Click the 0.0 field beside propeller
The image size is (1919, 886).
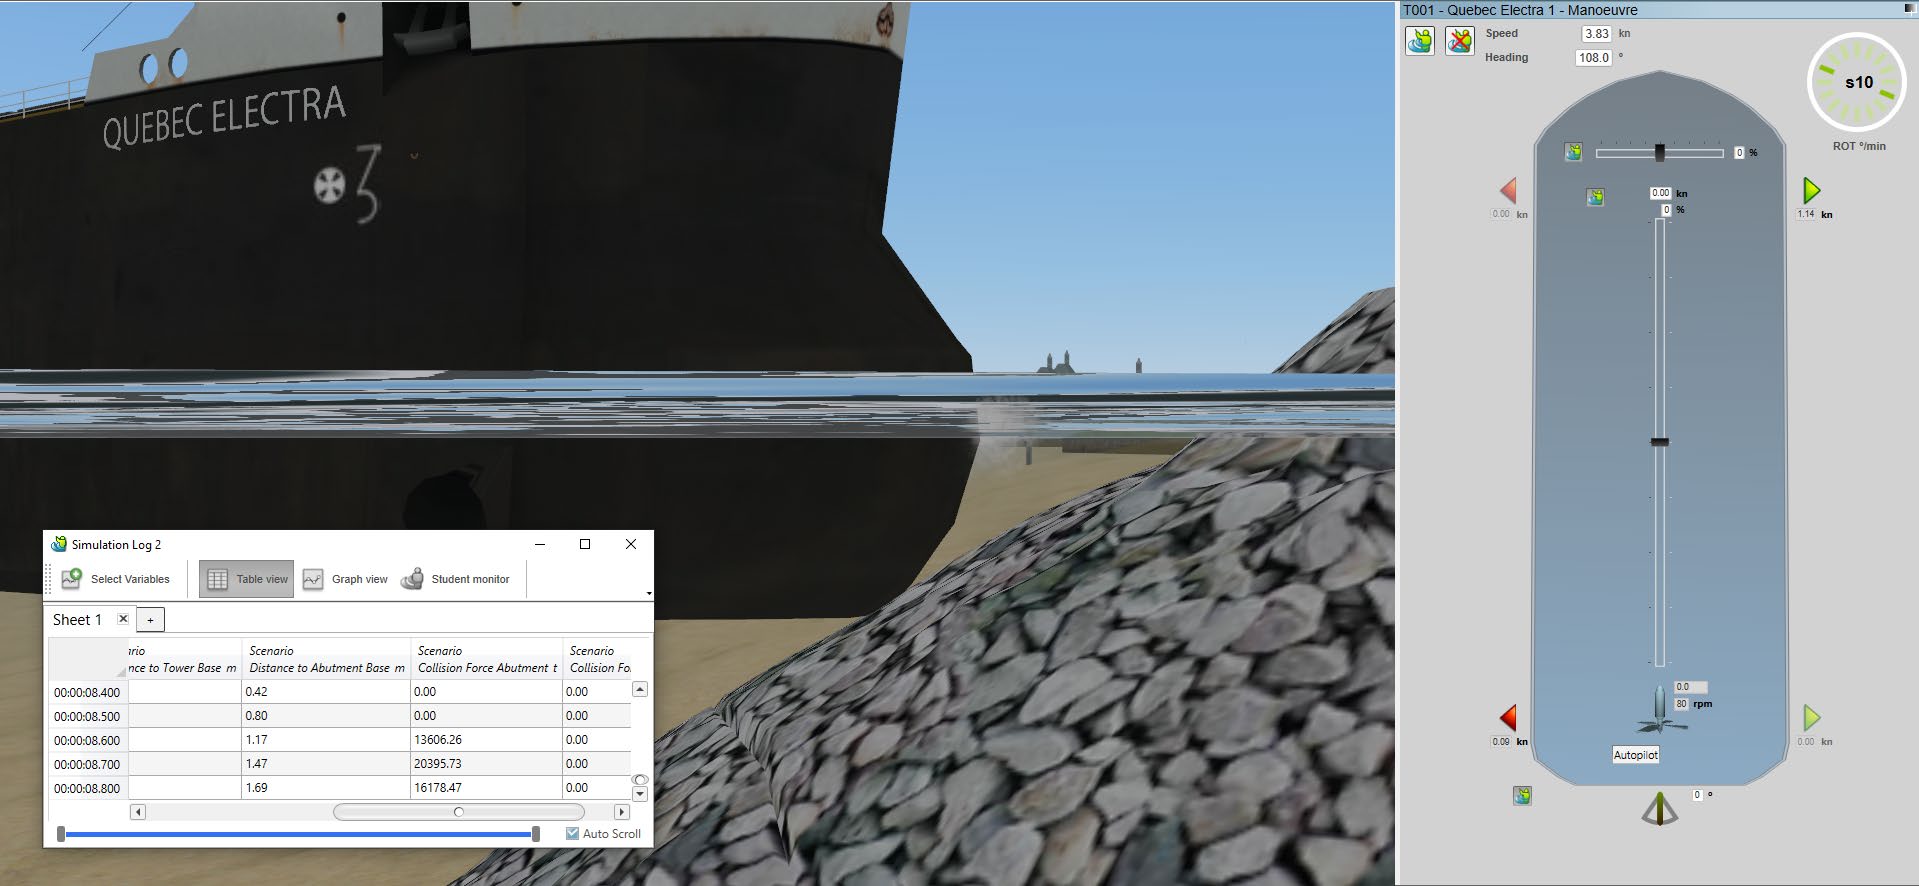point(1690,687)
